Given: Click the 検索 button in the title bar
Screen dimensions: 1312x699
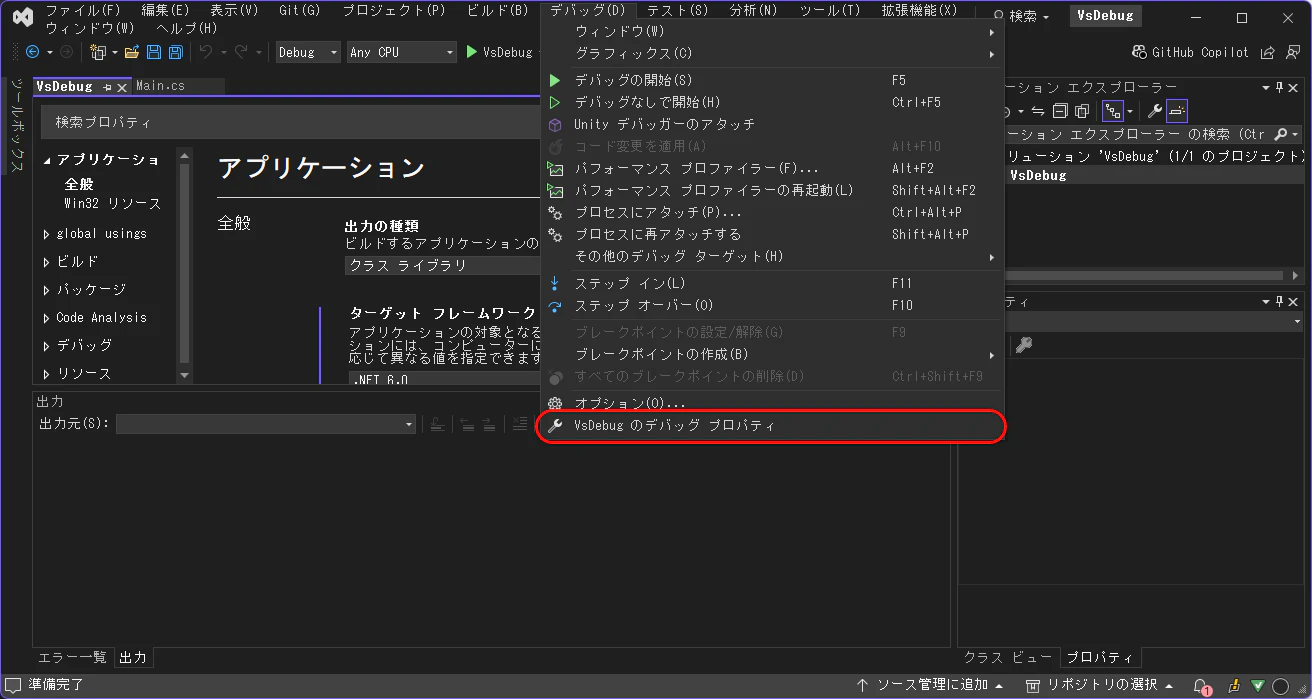Looking at the screenshot, I should click(x=1022, y=16).
